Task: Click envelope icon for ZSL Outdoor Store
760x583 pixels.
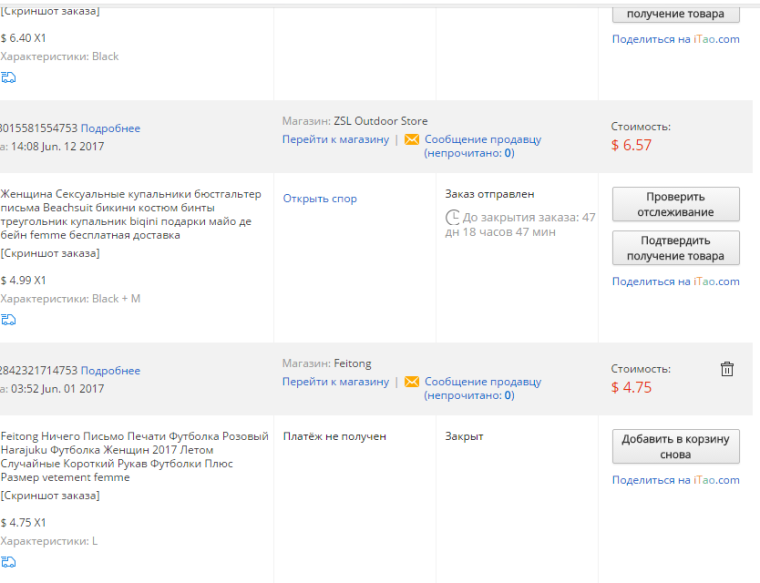Action: click(412, 140)
